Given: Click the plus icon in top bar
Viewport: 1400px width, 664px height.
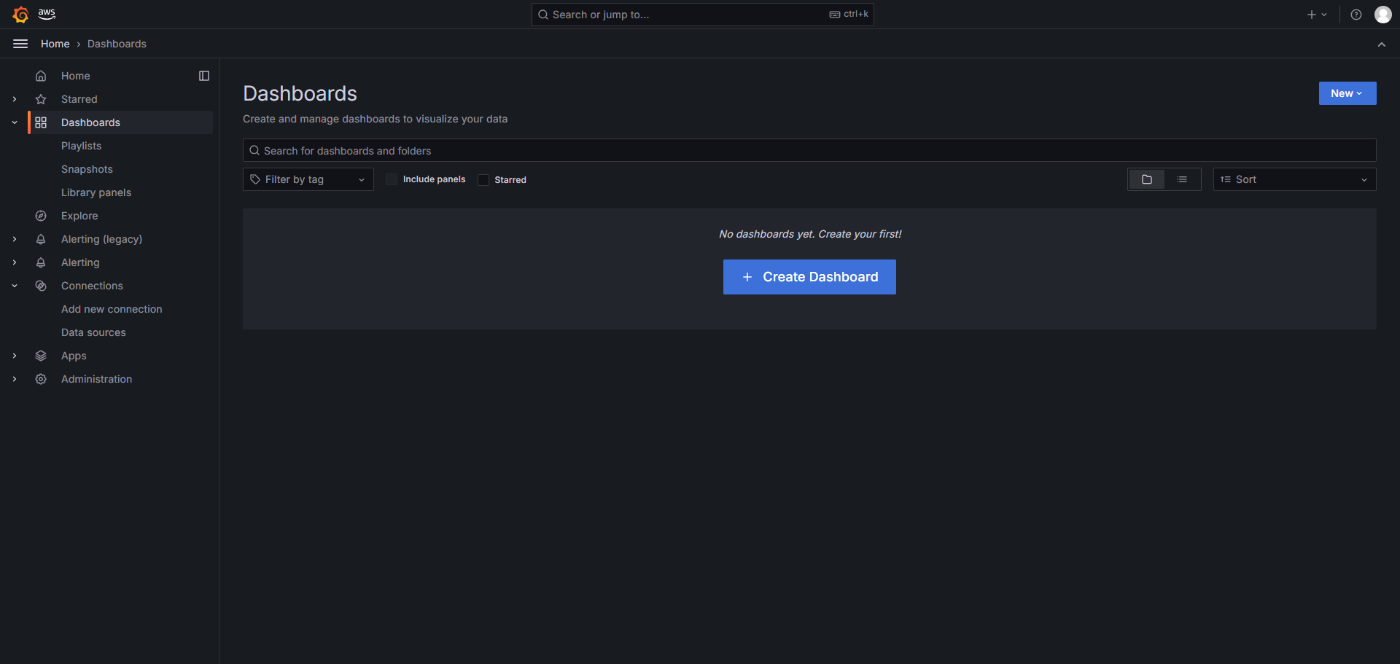Looking at the screenshot, I should tap(1312, 14).
